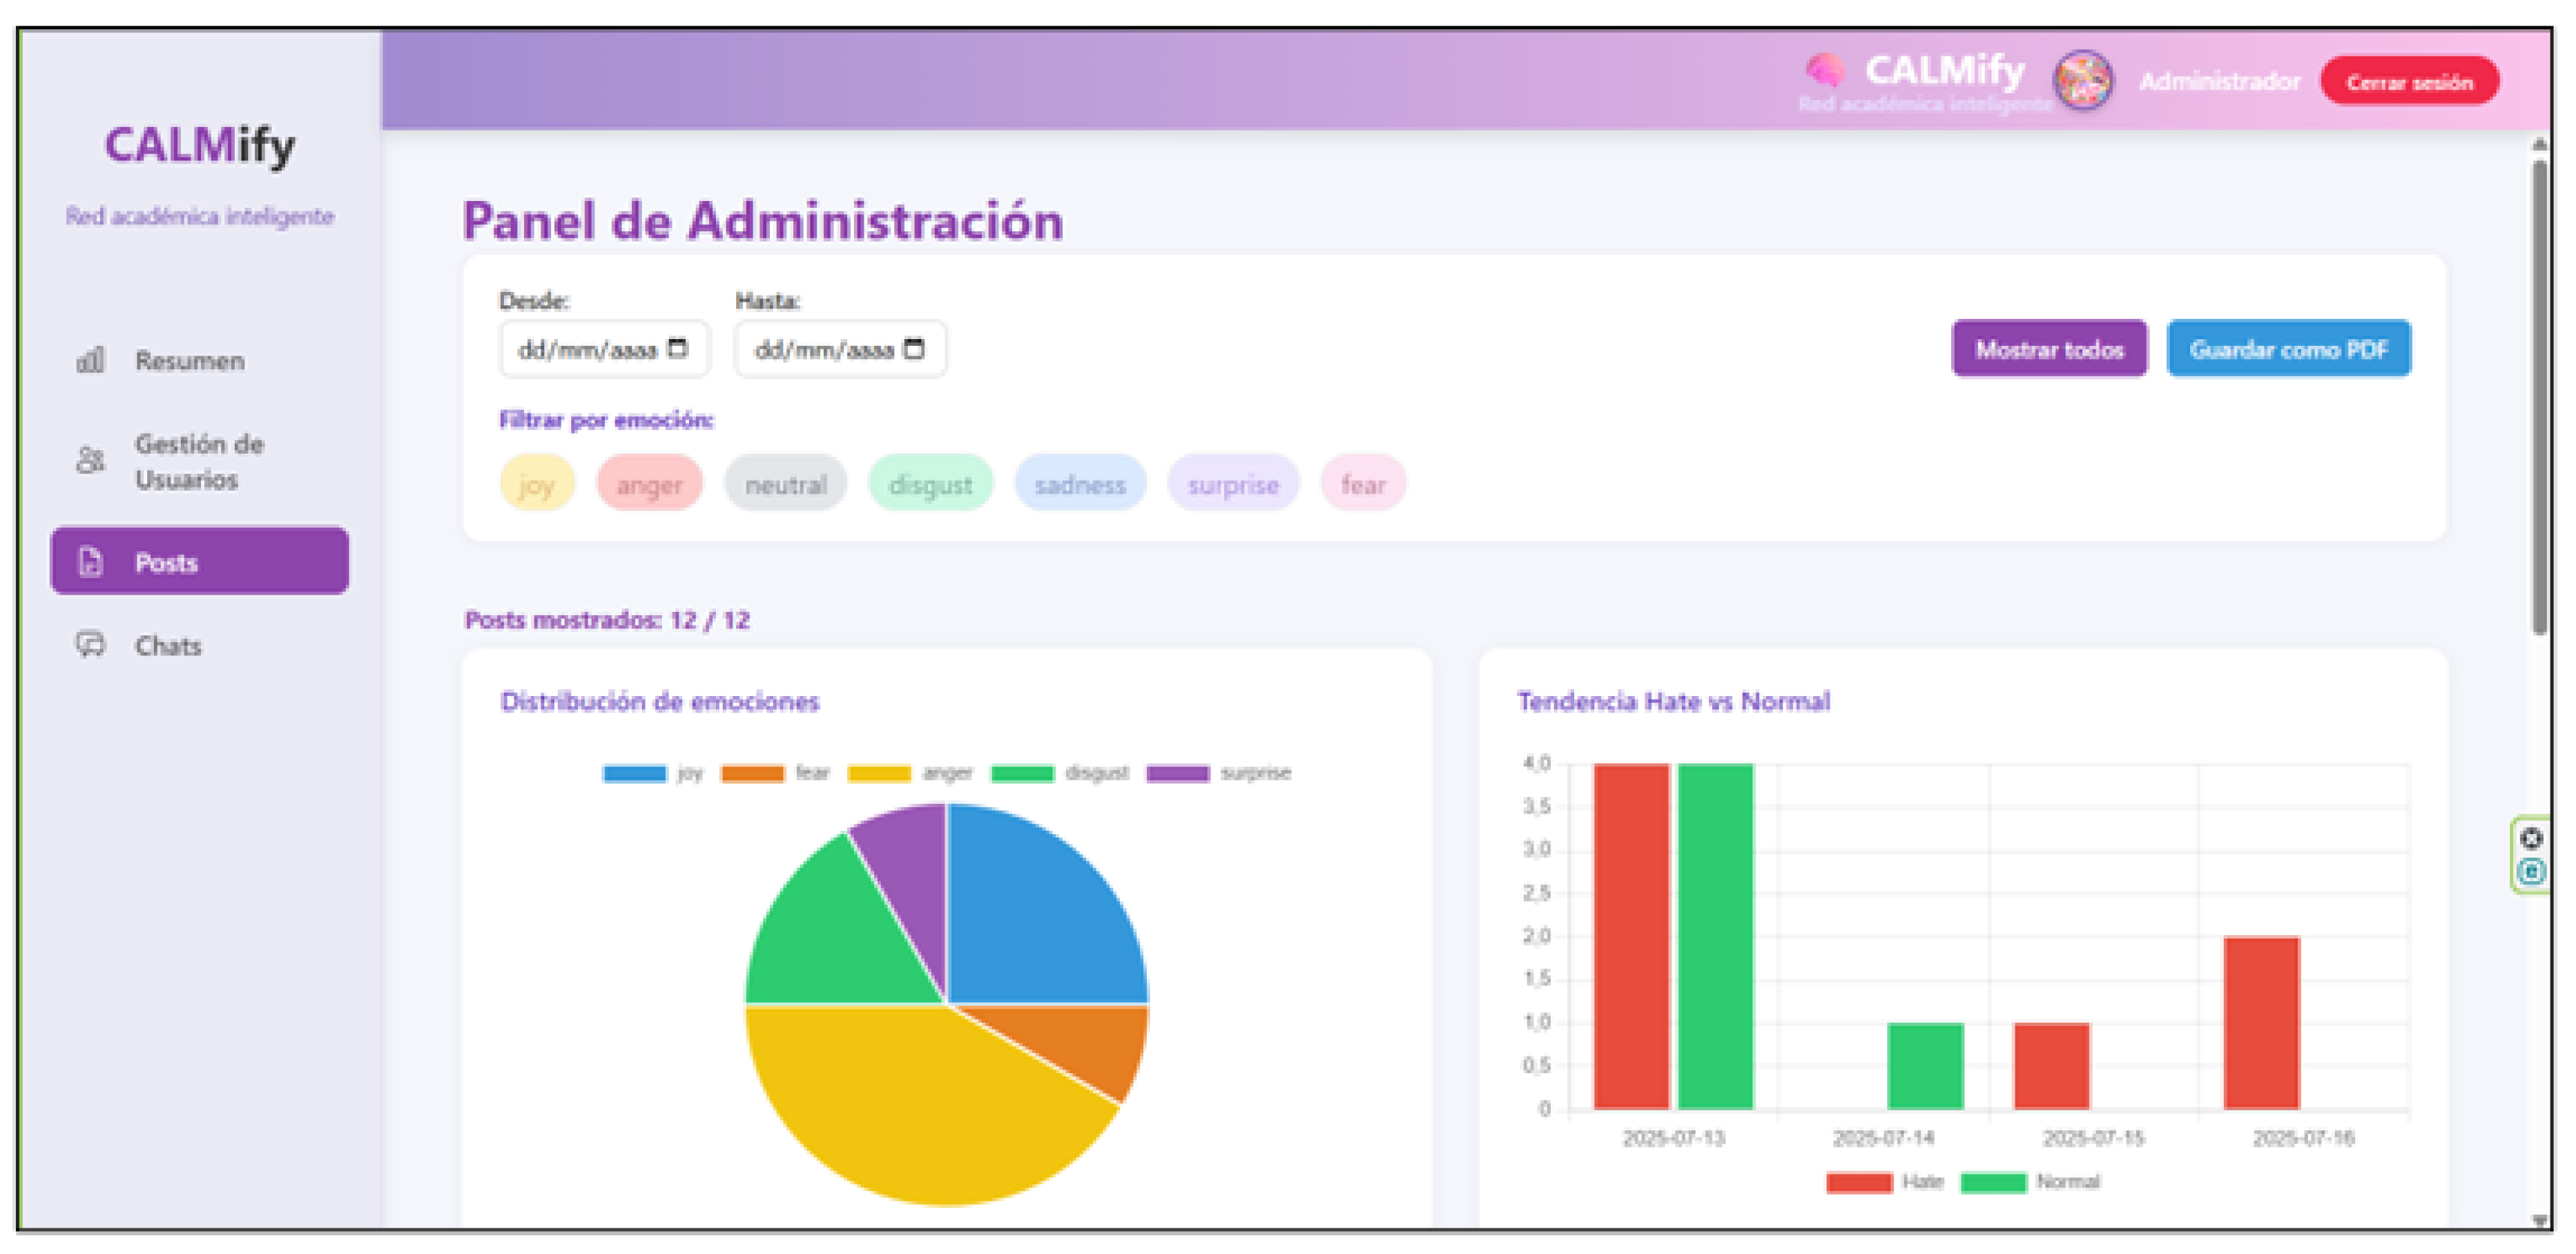Open the Desde date picker calendar
Image resolution: width=2576 pixels, height=1254 pixels.
pos(677,348)
